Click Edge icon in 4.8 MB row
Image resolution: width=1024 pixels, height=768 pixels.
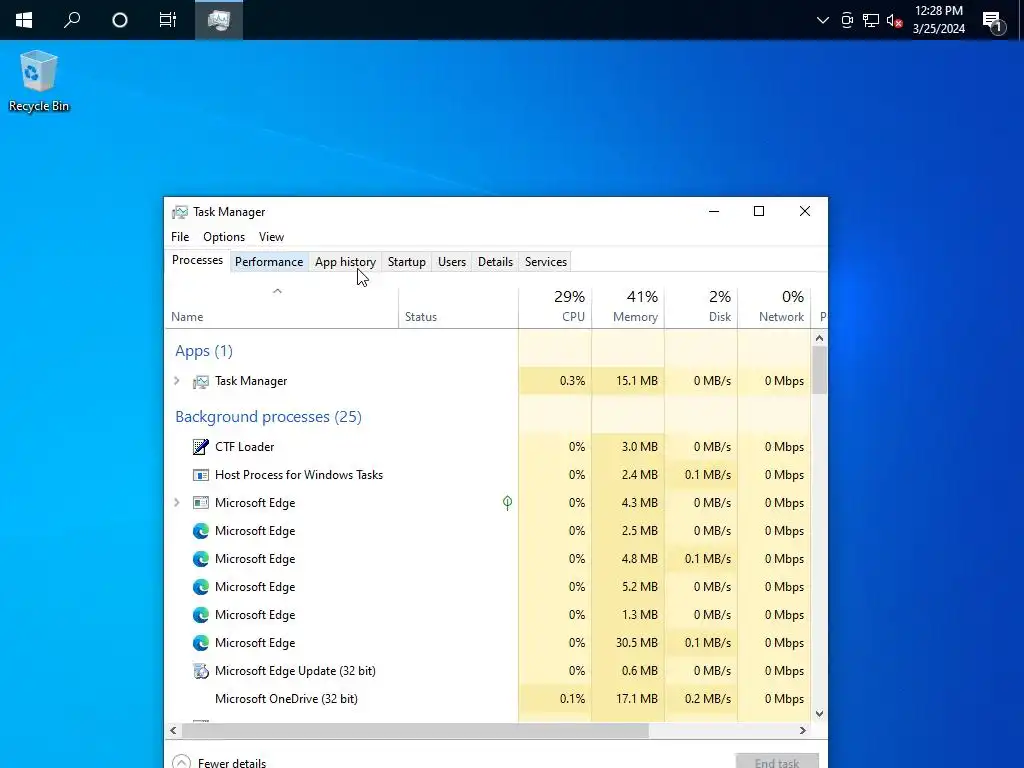[200, 559]
